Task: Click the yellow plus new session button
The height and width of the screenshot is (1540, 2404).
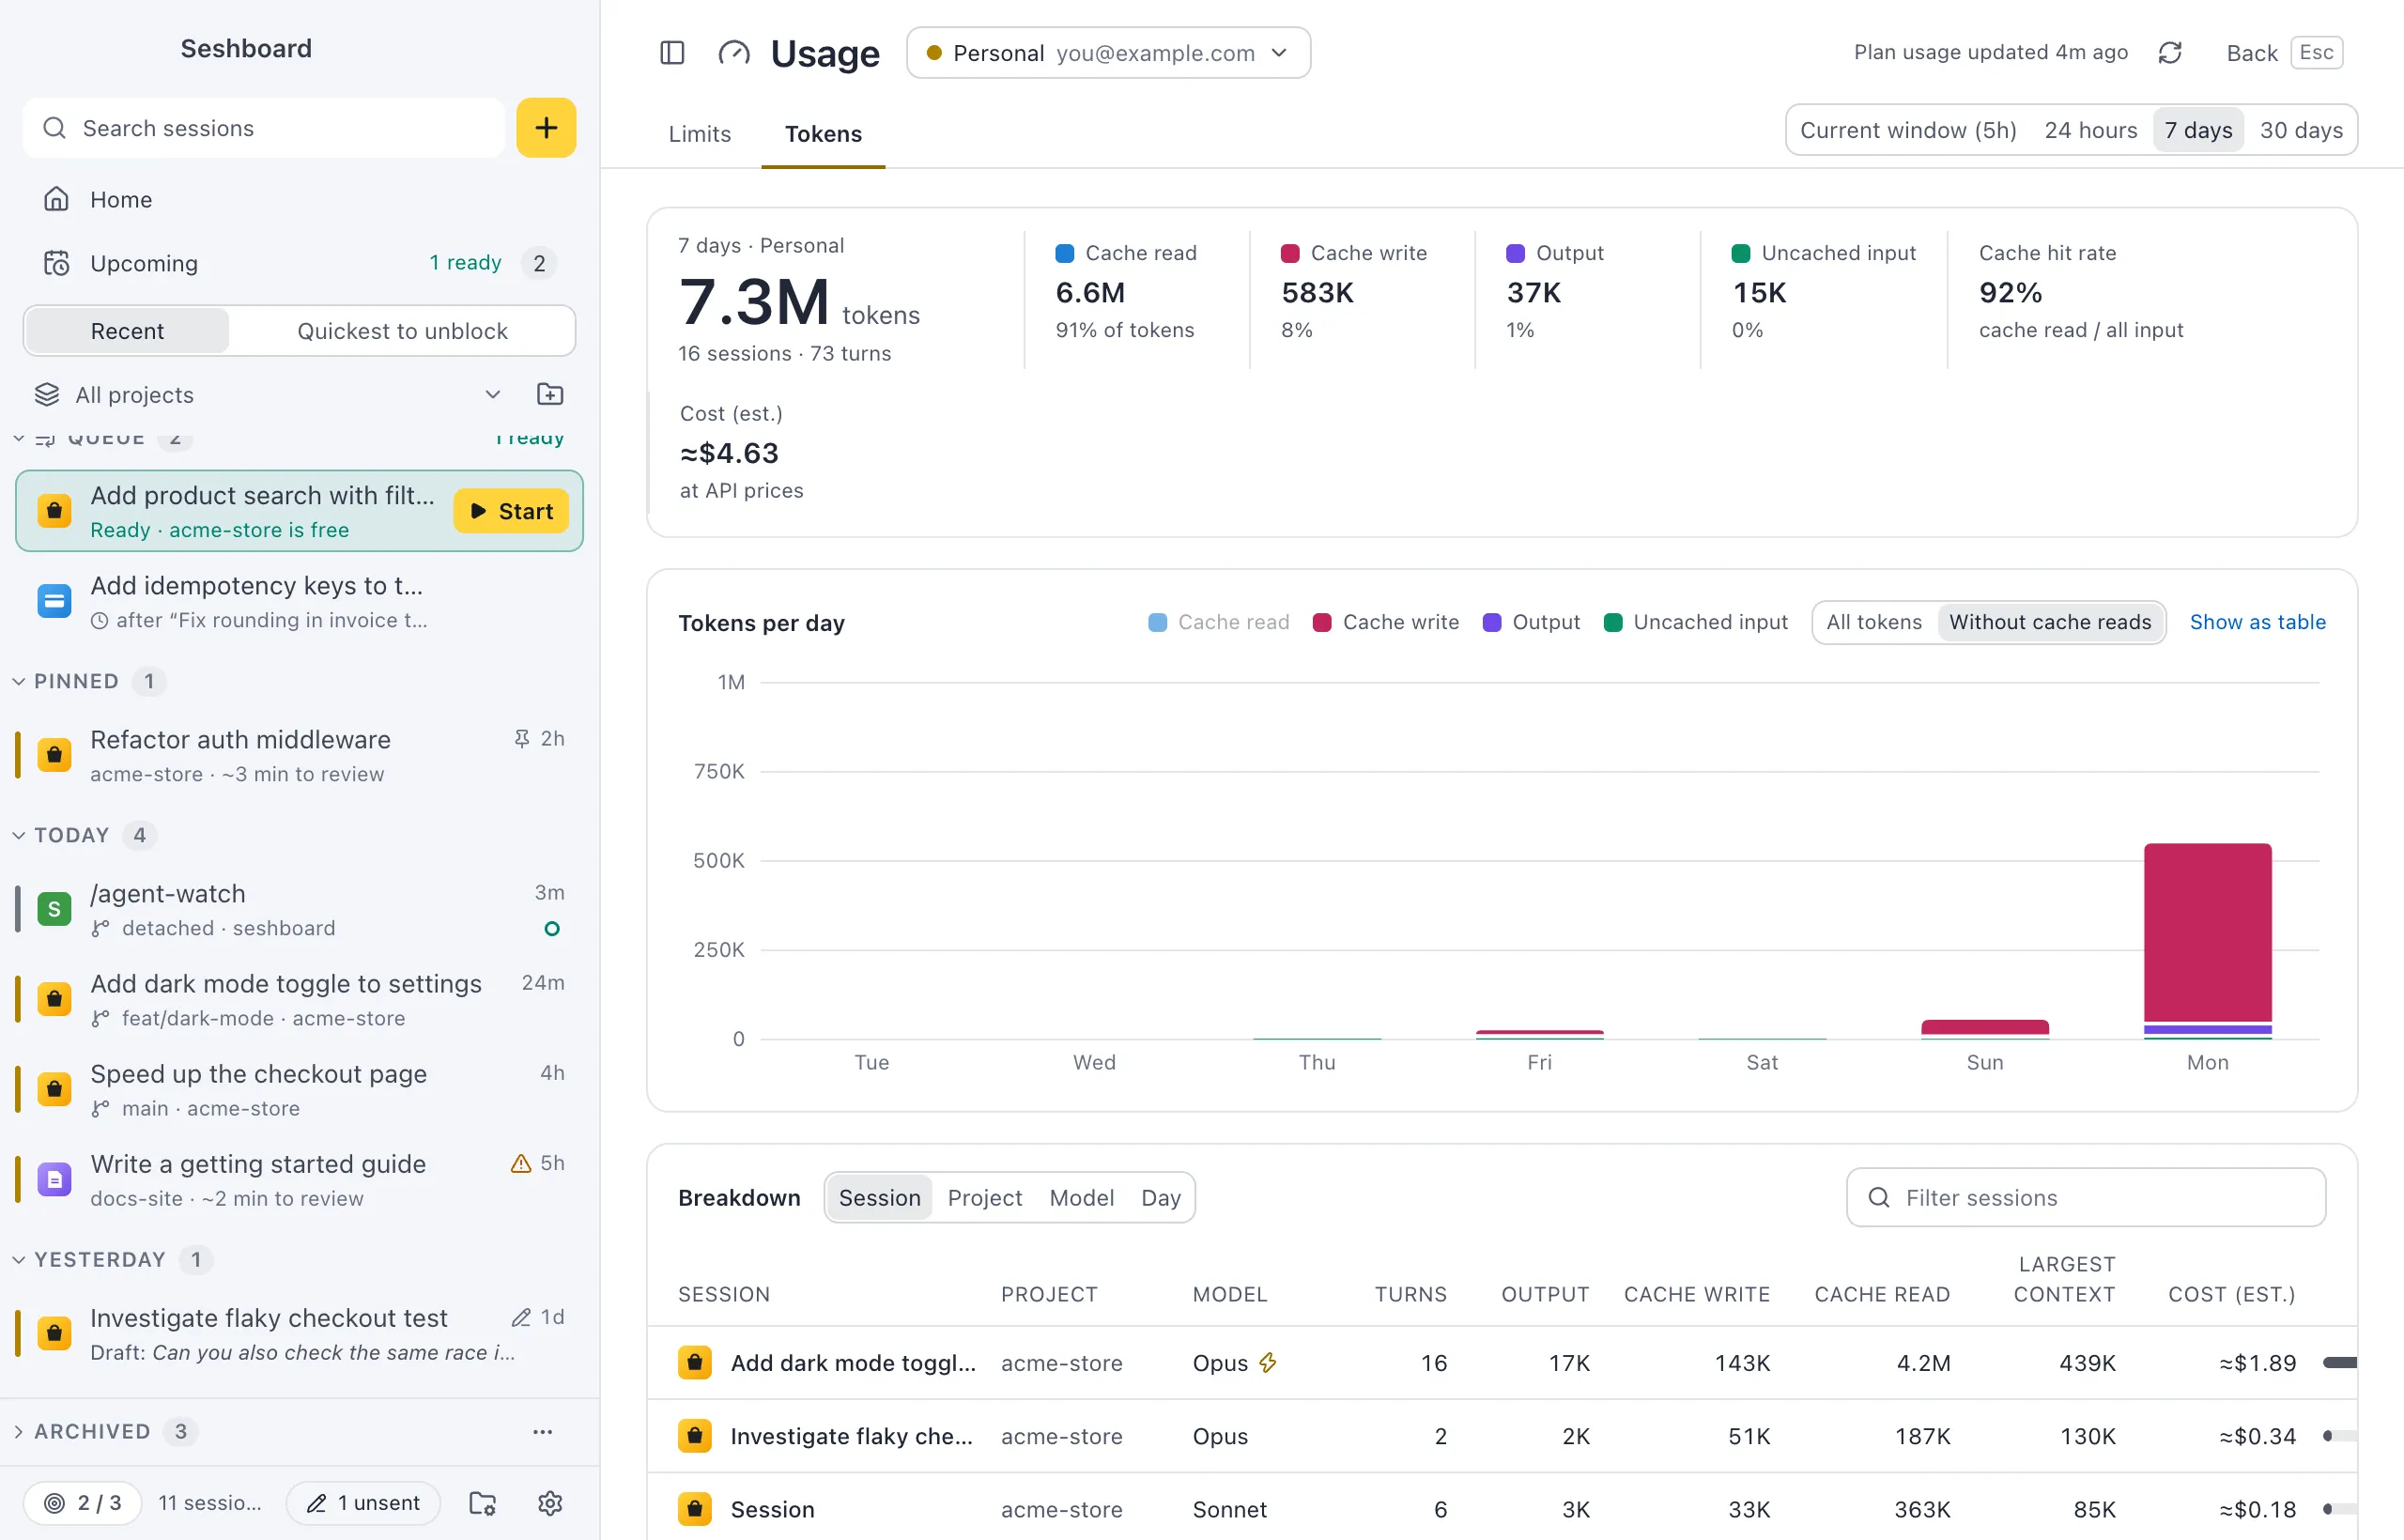Action: pyautogui.click(x=546, y=128)
